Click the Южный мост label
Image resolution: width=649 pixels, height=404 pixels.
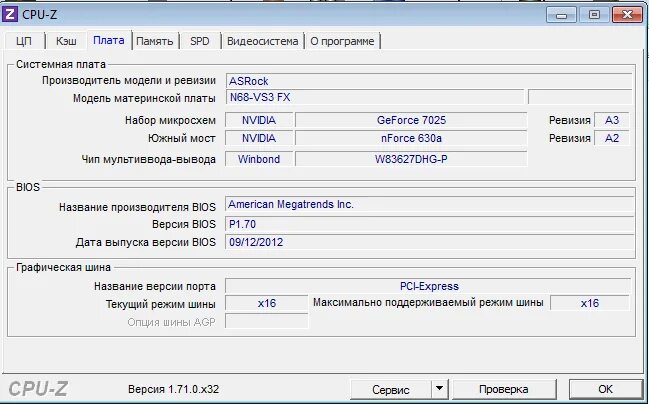point(182,138)
